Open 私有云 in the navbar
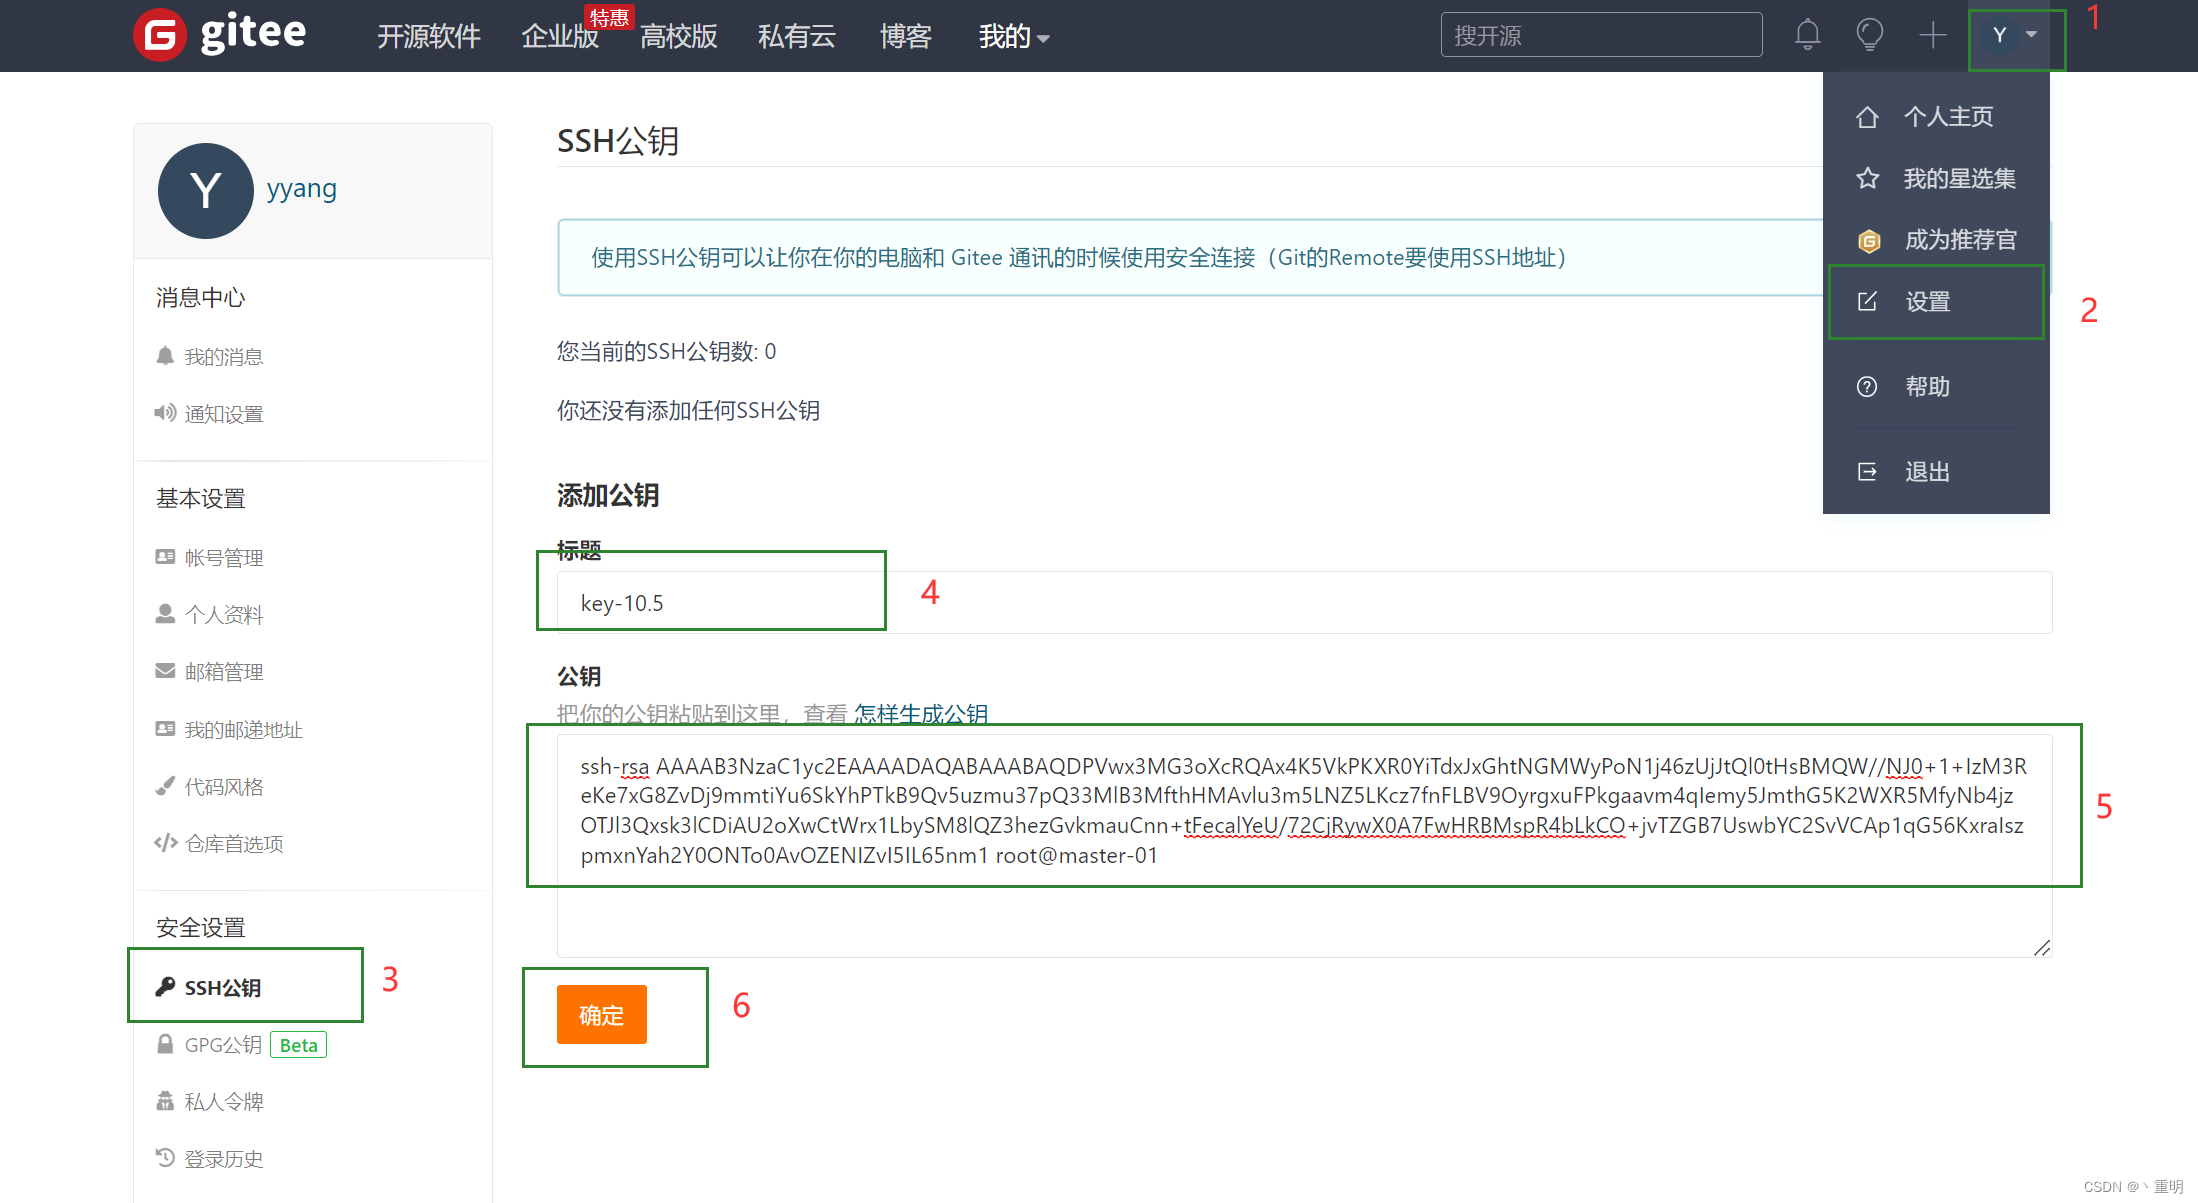The image size is (2198, 1203). [797, 37]
